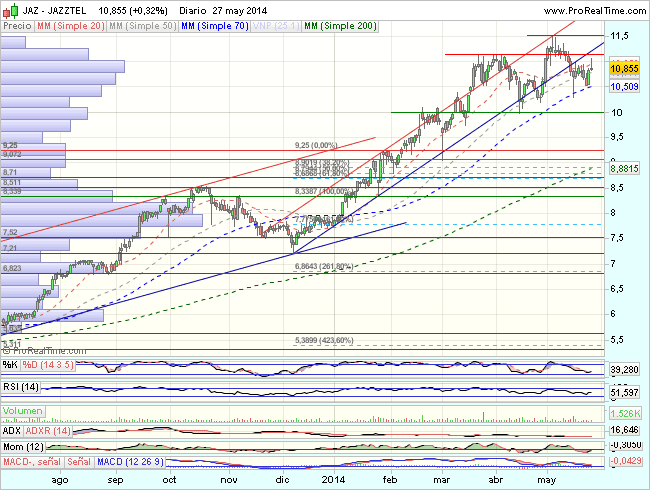The image size is (650, 490).
Task: Click the yellow 10,855 current price tag
Action: [624, 68]
